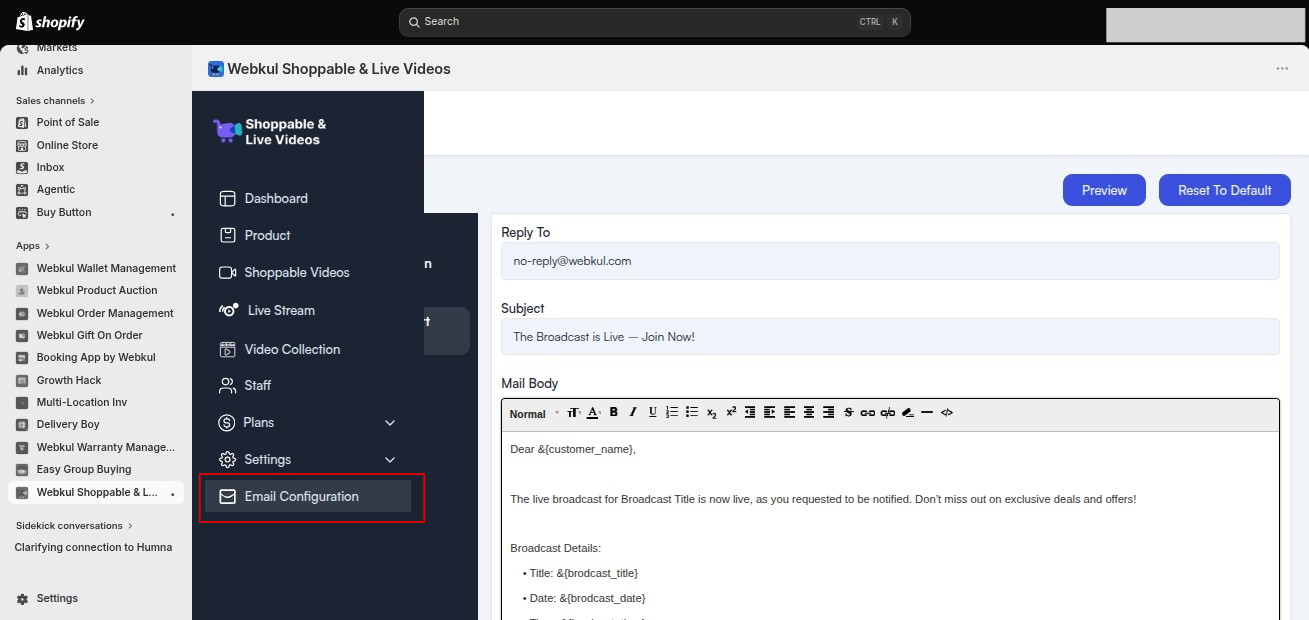Align mail body text right
The width and height of the screenshot is (1309, 620).
point(828,412)
